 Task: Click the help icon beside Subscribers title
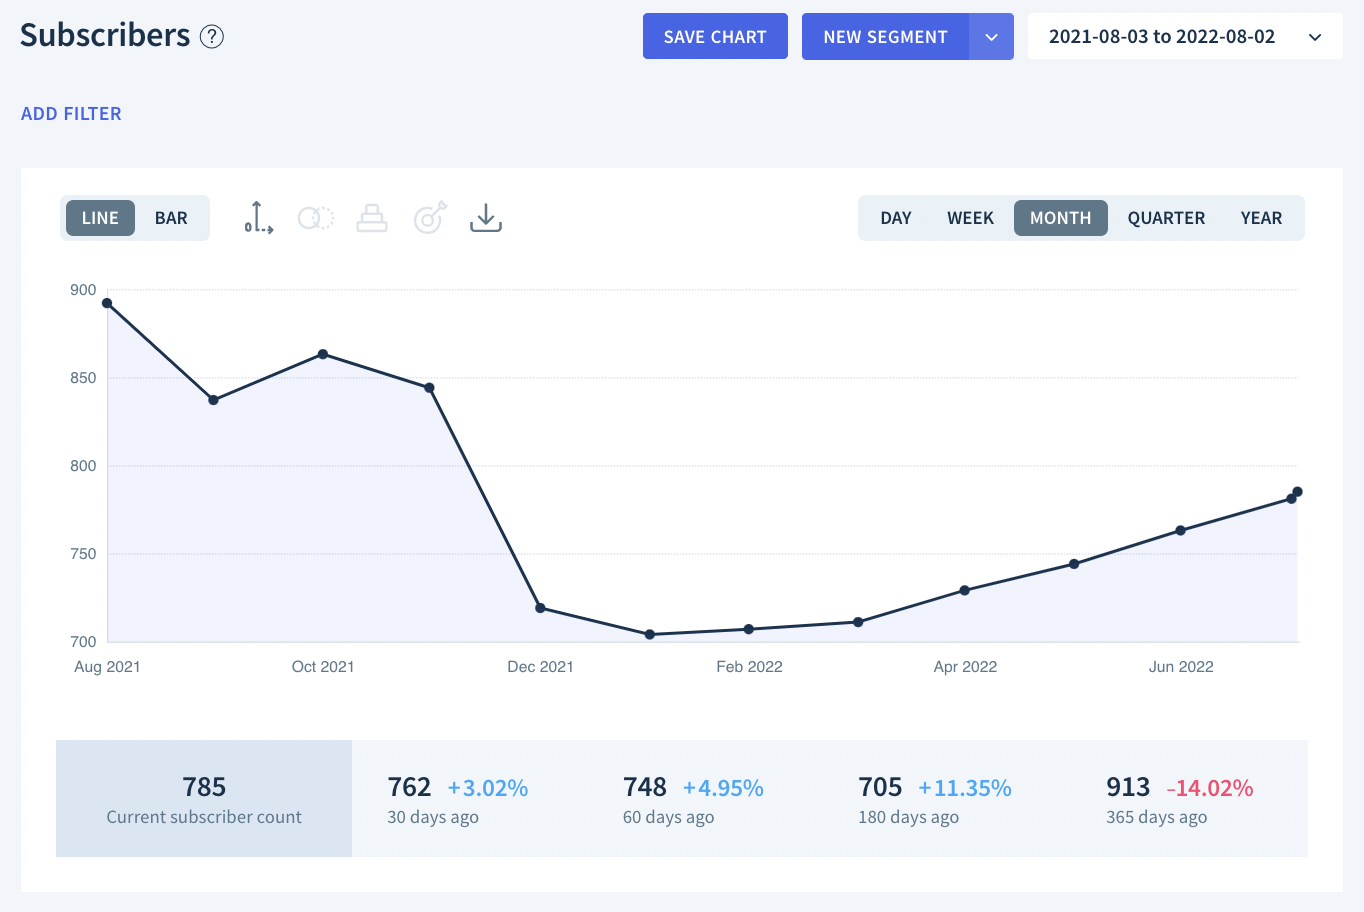[x=212, y=37]
